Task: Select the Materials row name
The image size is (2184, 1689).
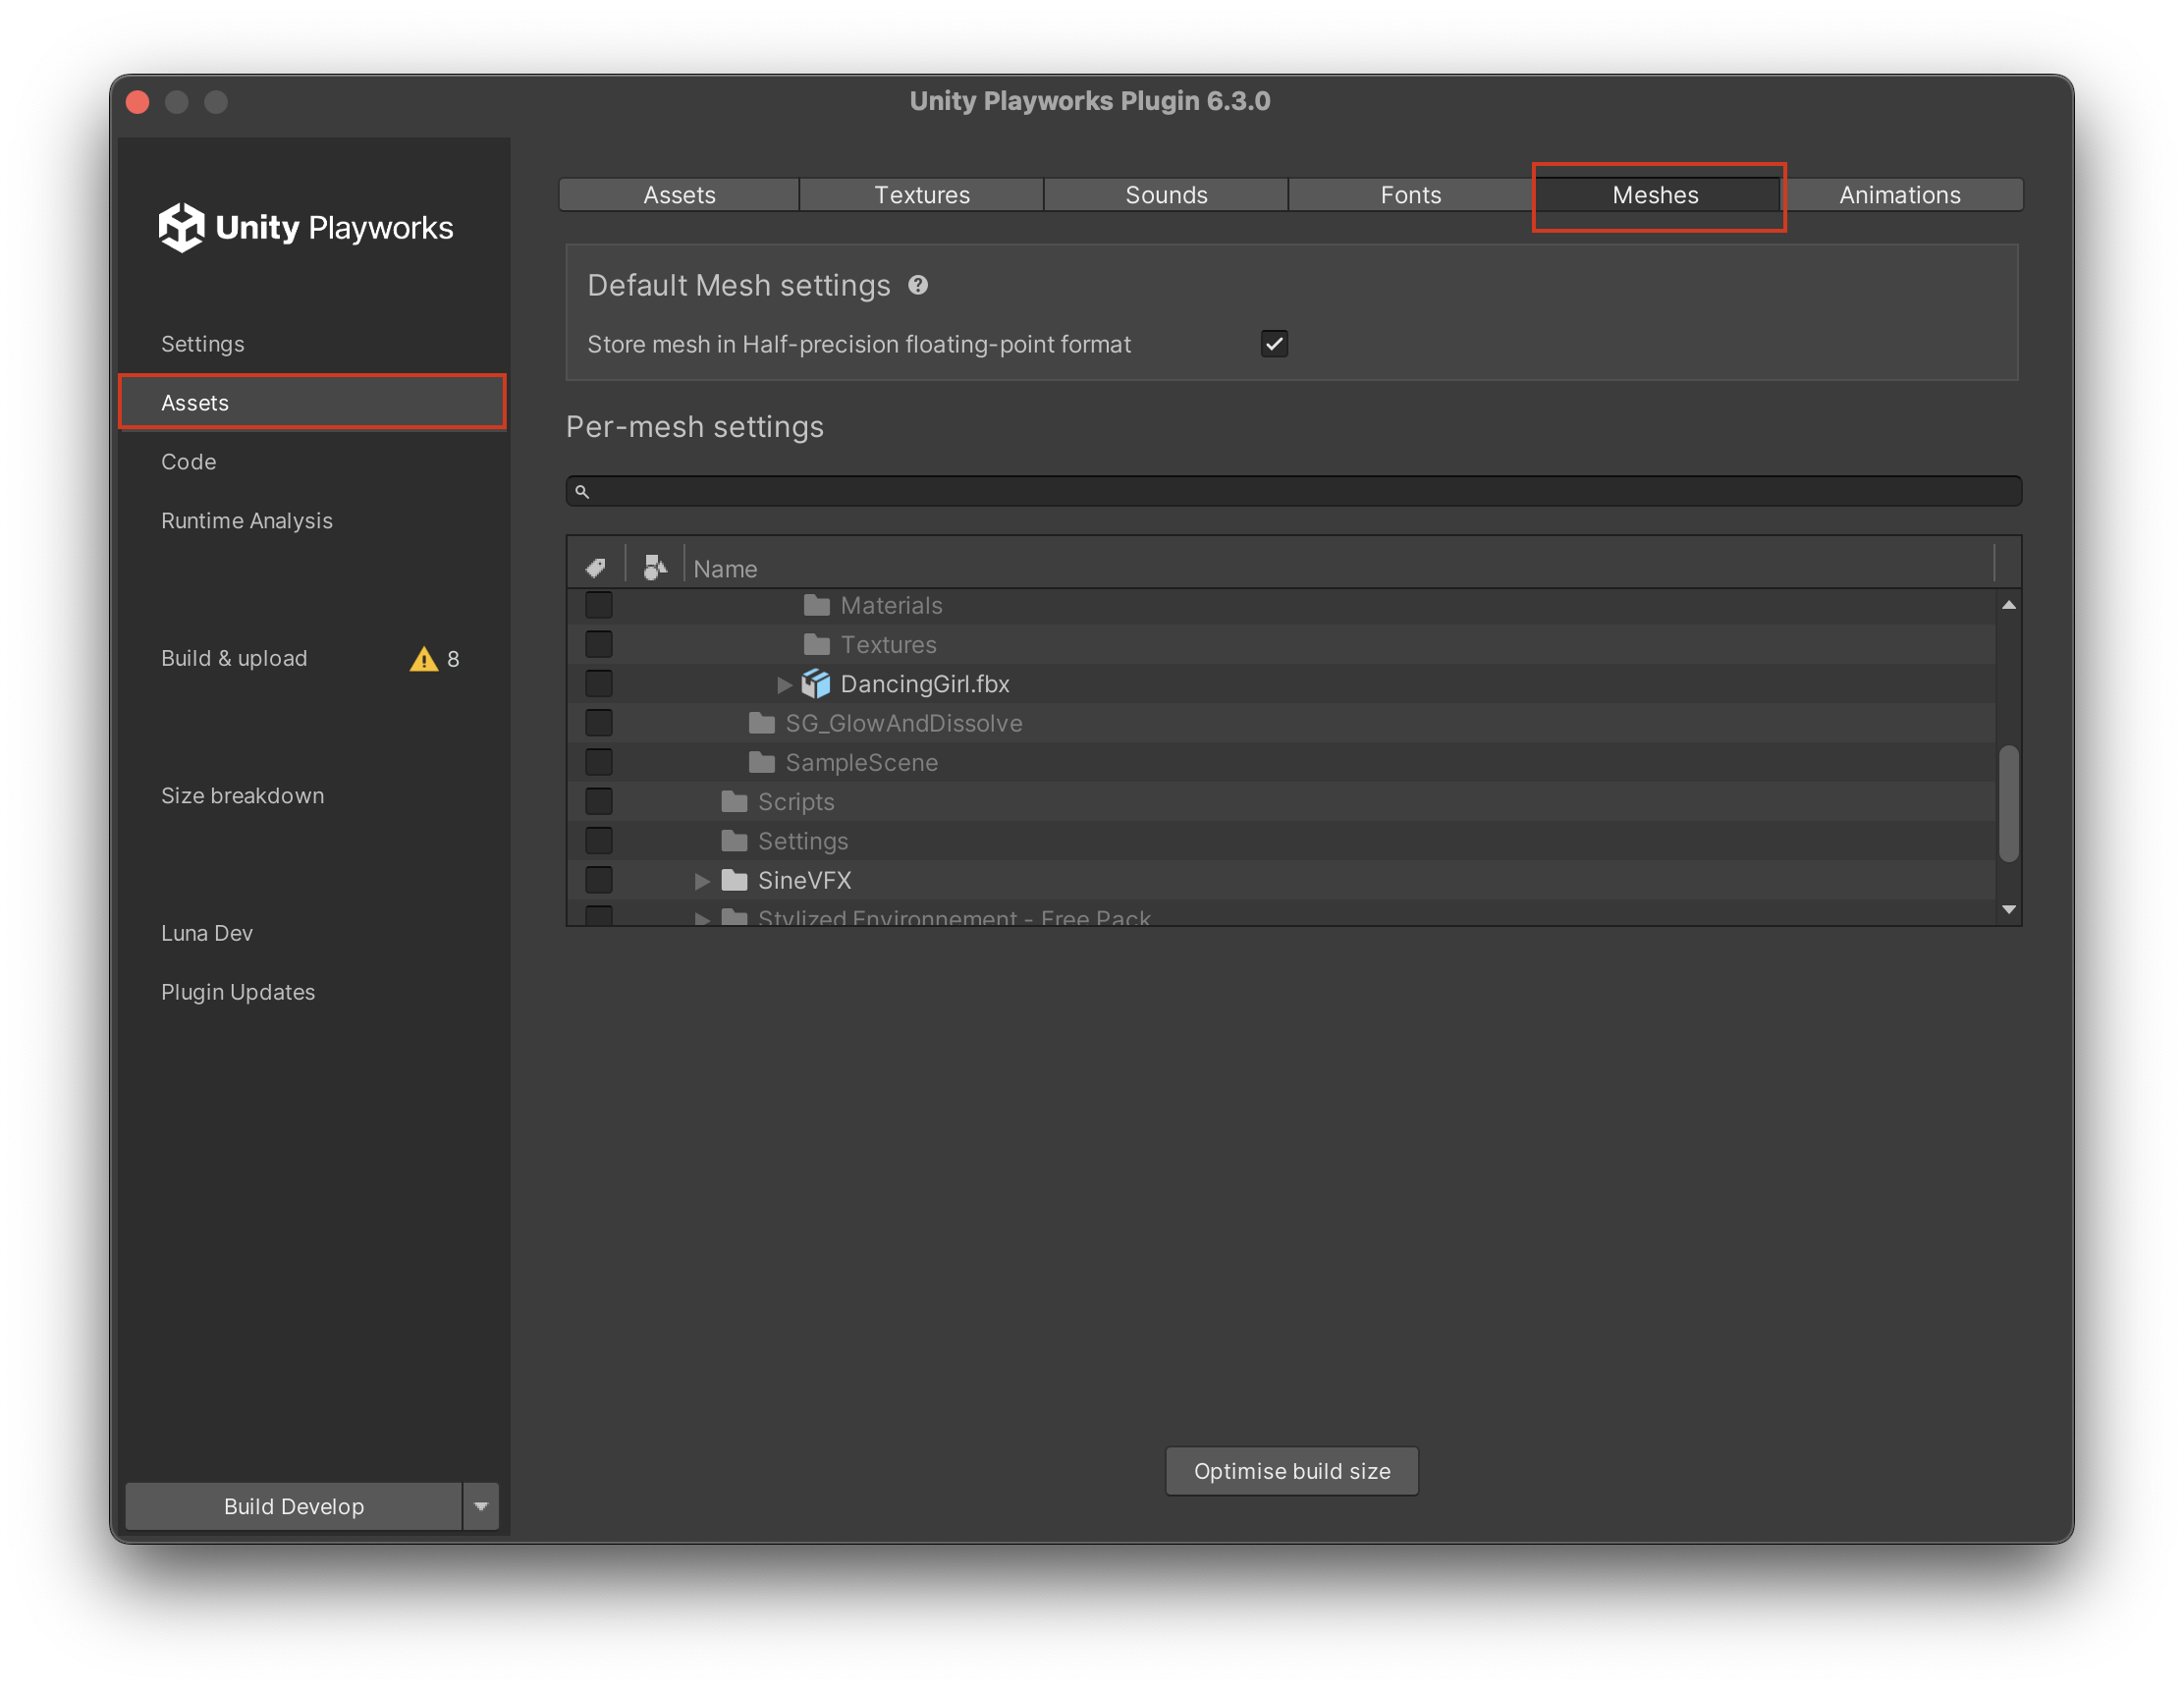Action: coord(891,605)
